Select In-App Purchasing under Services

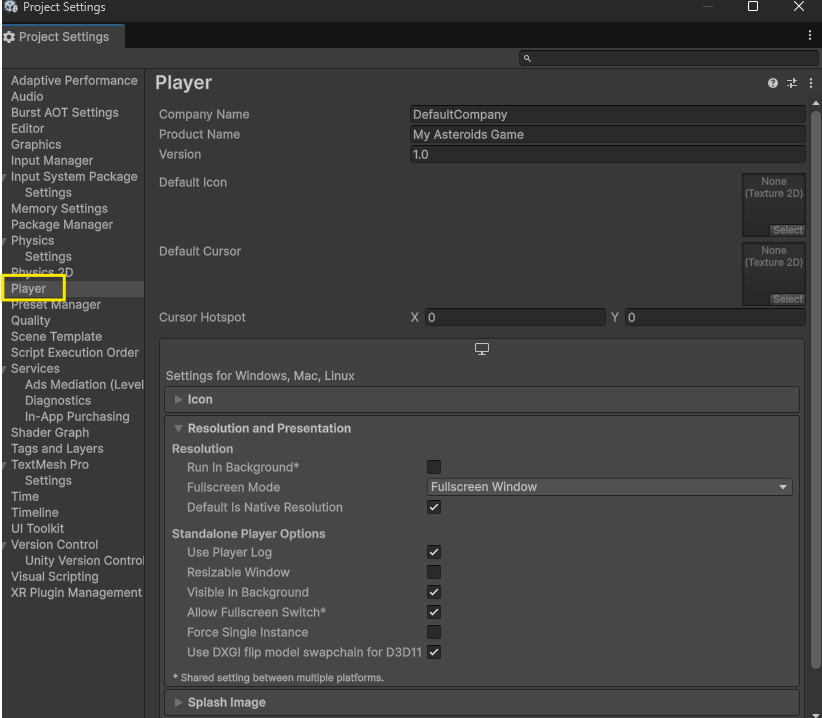pyautogui.click(x=77, y=417)
